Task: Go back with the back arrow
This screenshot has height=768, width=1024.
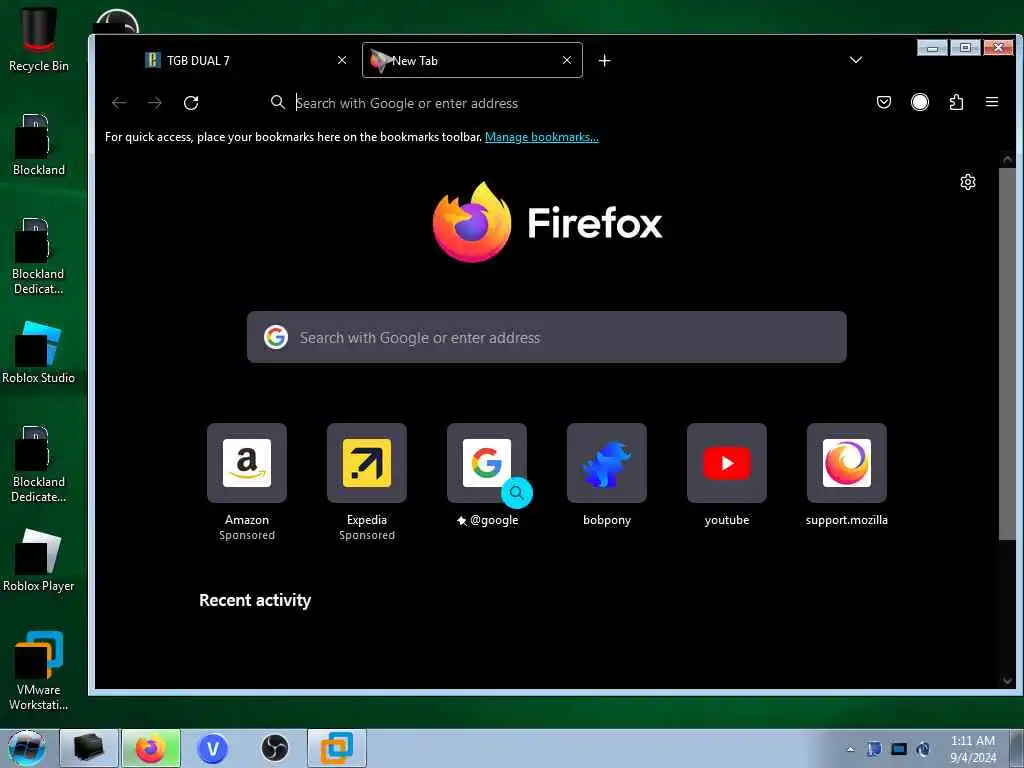Action: [119, 103]
